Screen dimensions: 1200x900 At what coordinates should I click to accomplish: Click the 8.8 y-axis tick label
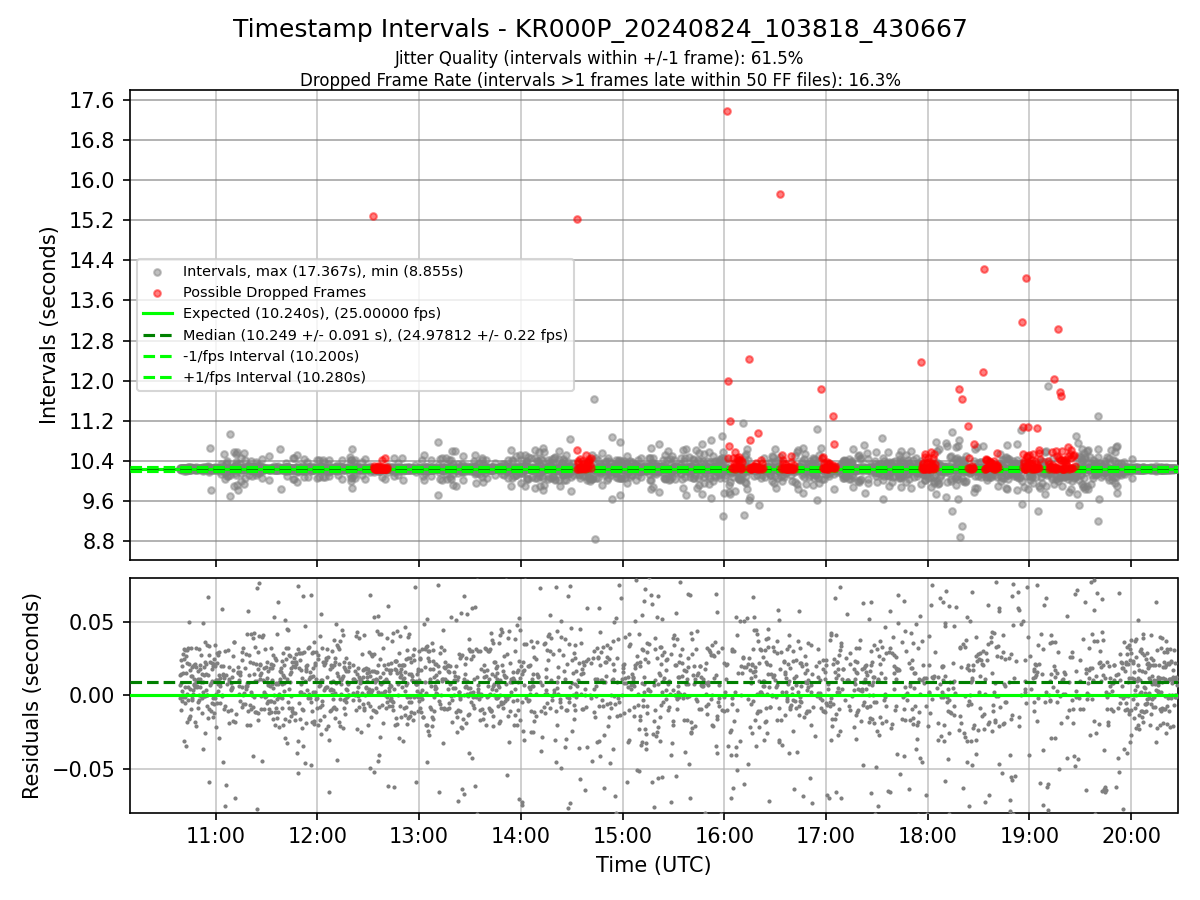click(99, 541)
